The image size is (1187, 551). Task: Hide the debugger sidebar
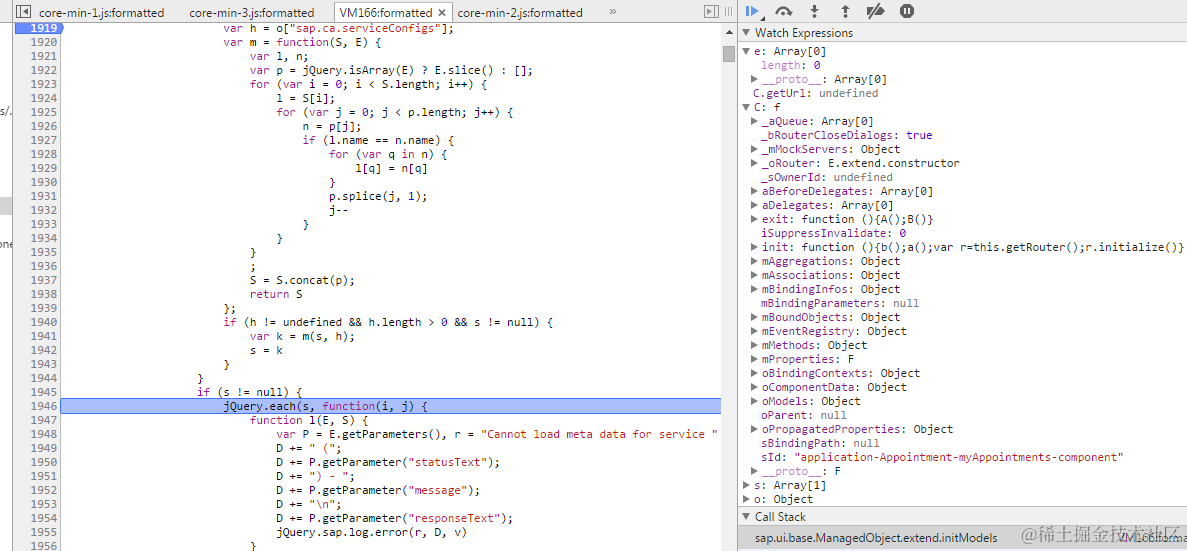710,12
